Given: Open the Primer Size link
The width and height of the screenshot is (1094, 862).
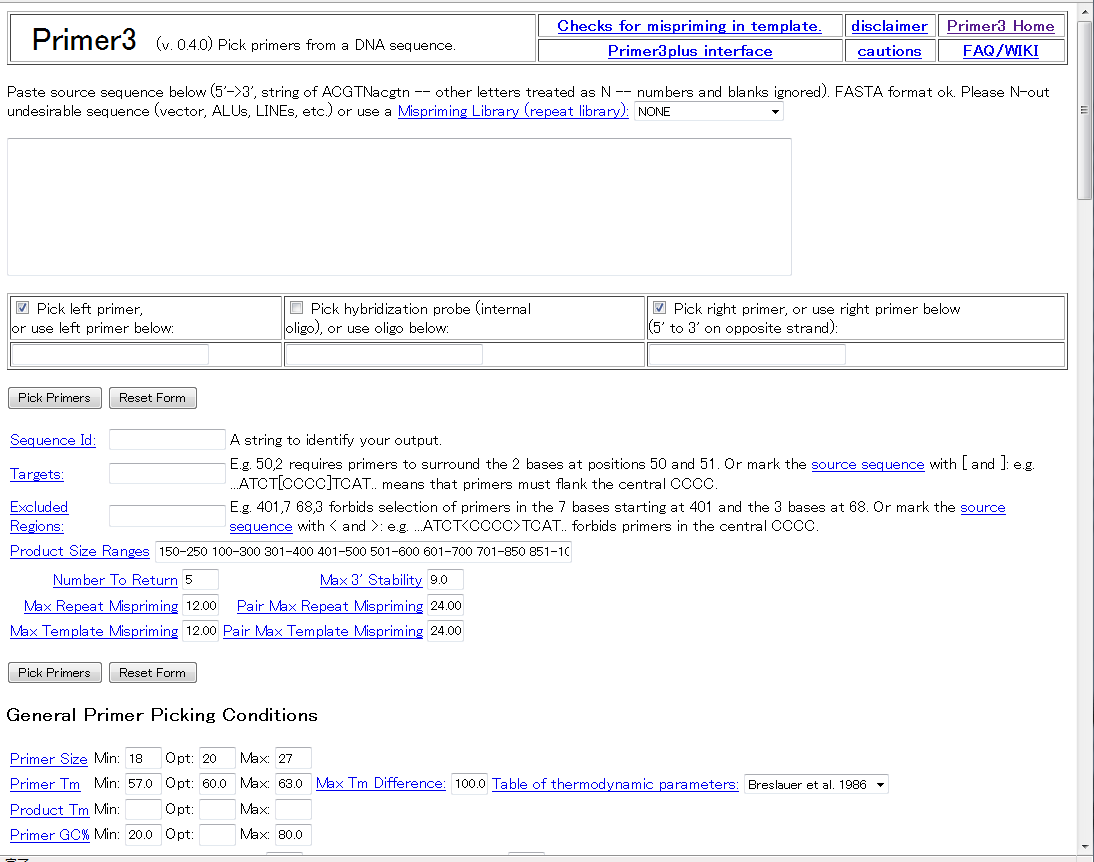Looking at the screenshot, I should coord(49,759).
